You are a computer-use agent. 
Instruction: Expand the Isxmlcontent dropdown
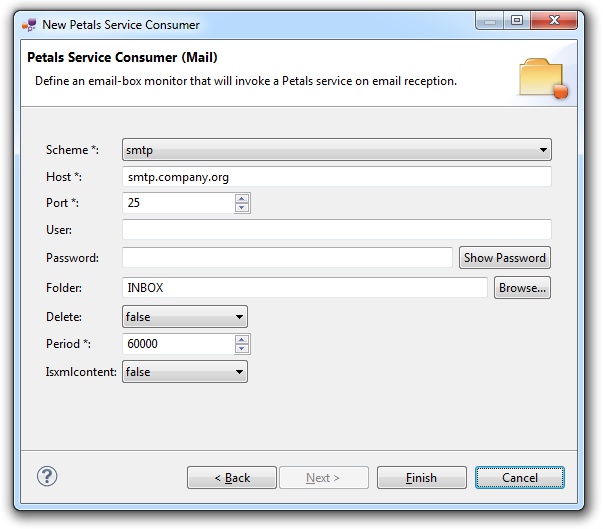click(184, 372)
